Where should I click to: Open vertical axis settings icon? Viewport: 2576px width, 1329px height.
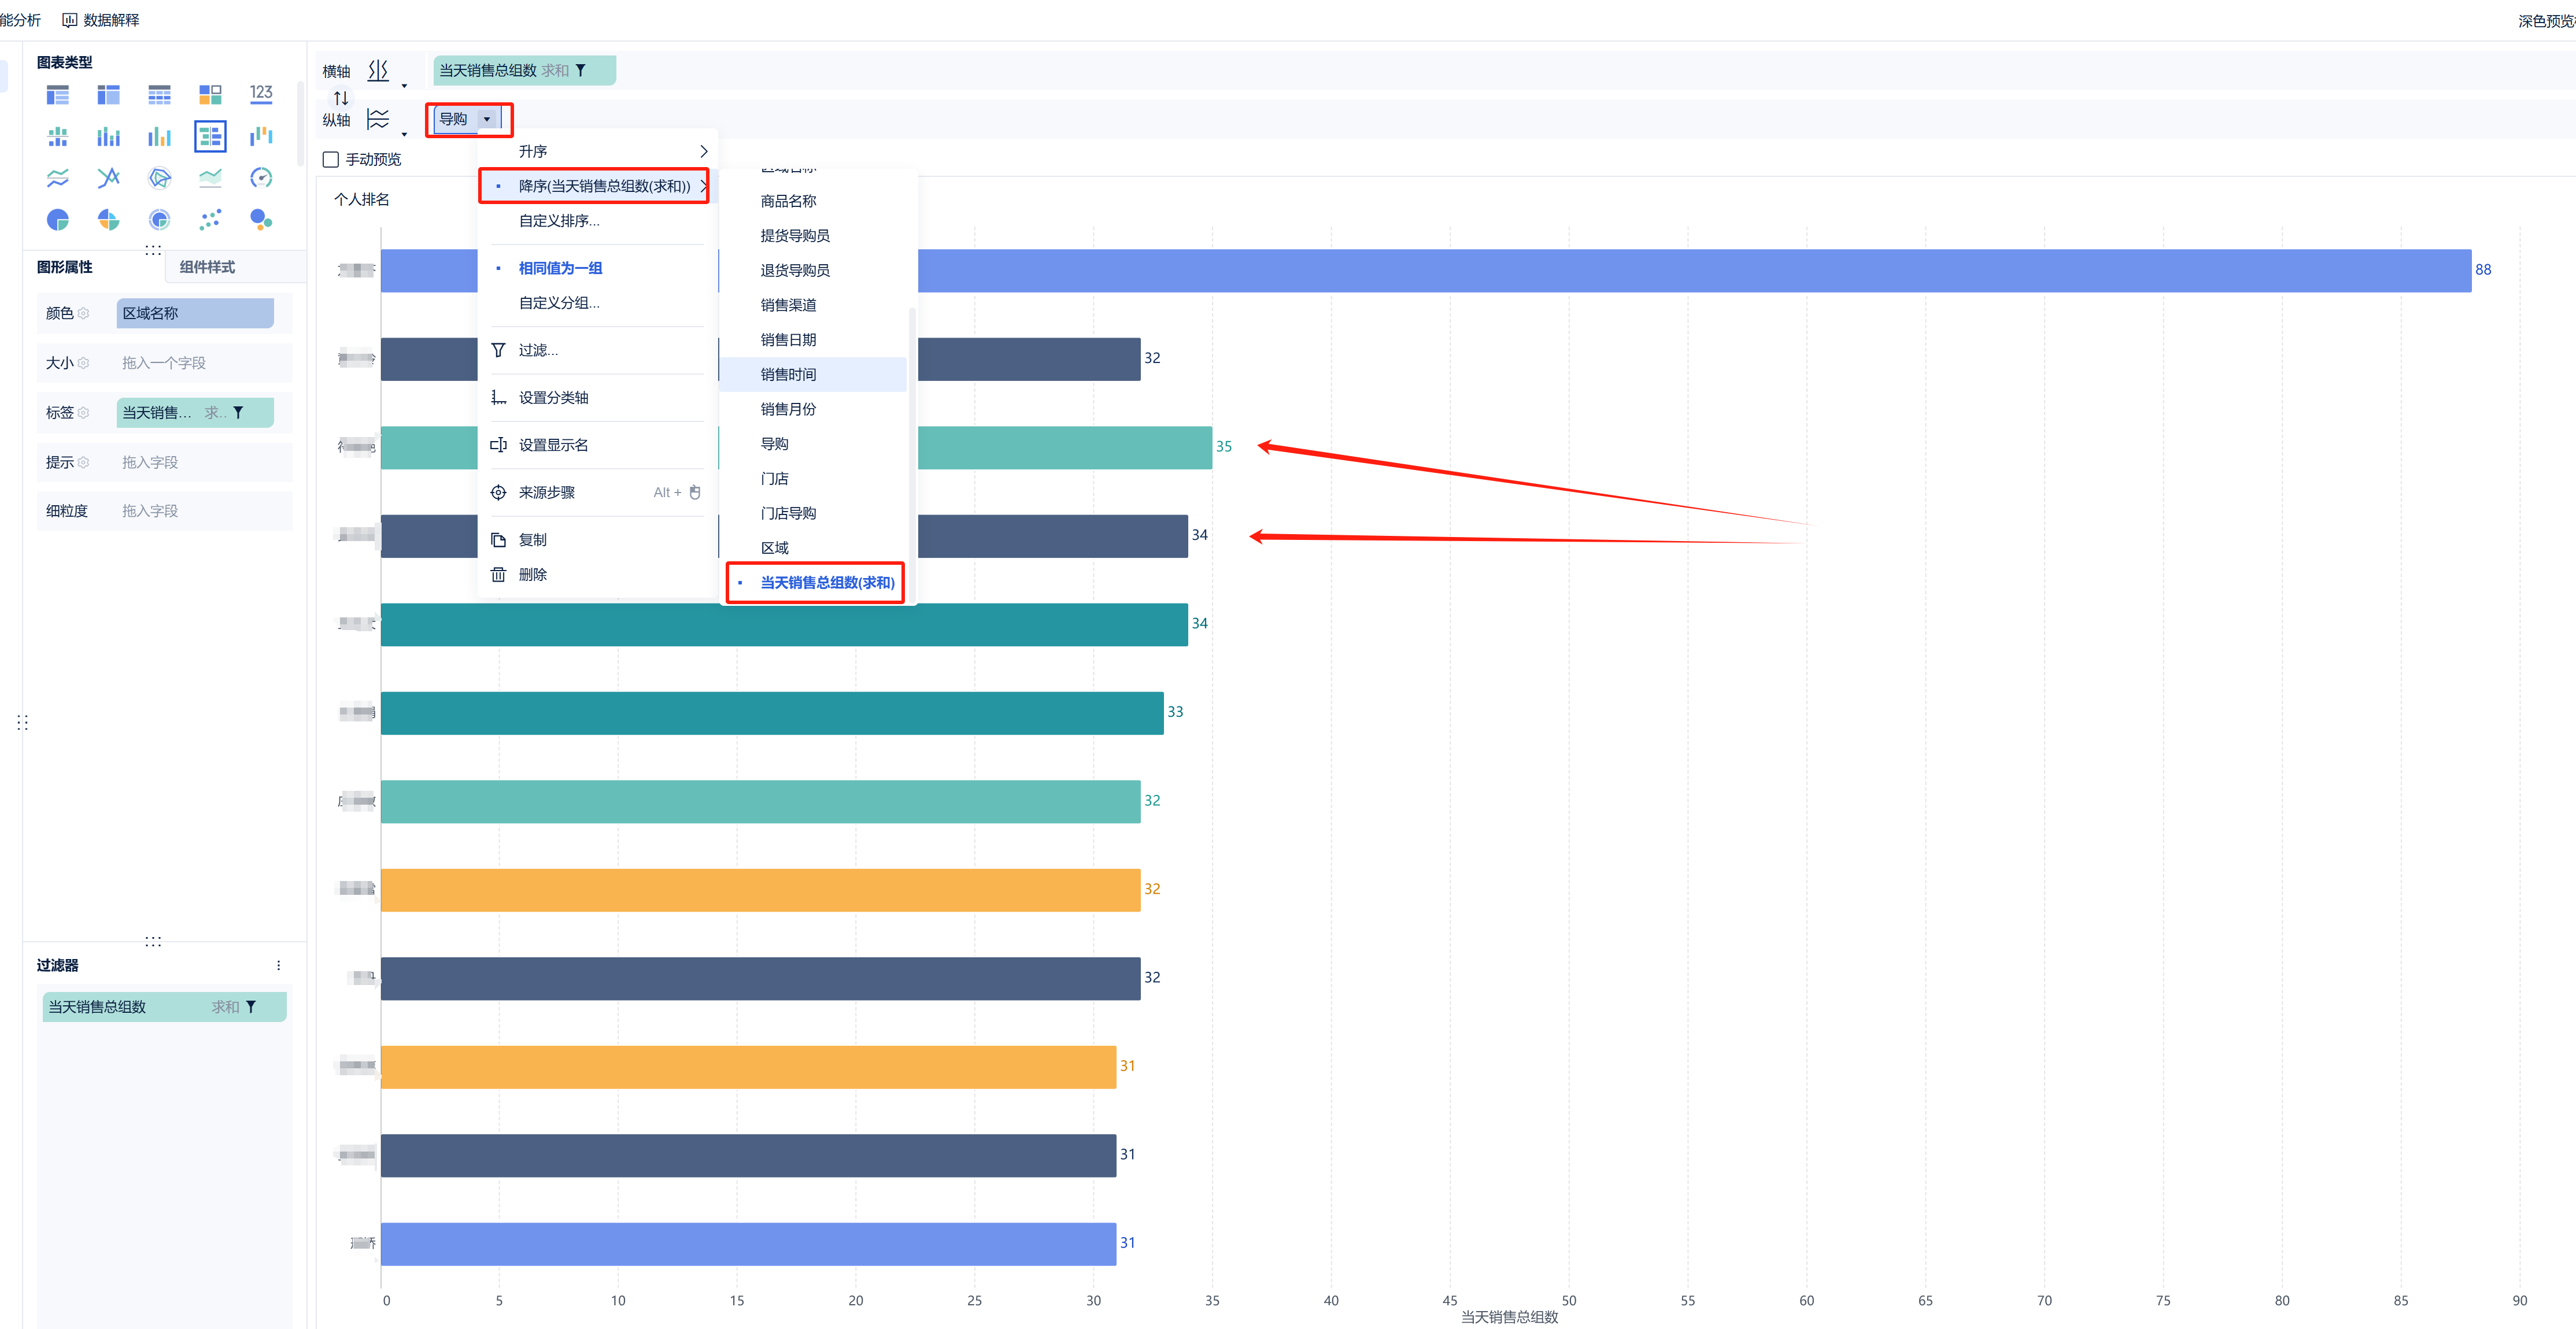point(378,120)
